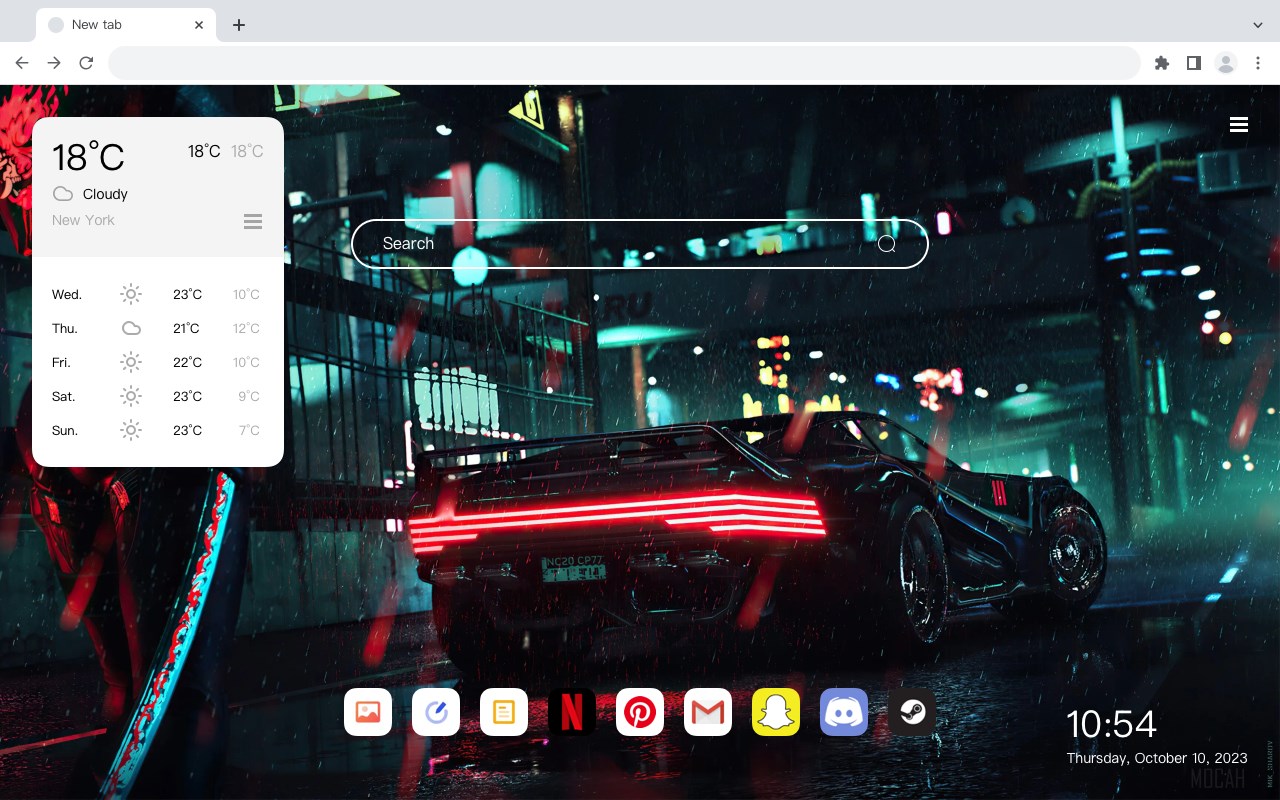Launch the Pinterest shortcut

click(x=640, y=712)
